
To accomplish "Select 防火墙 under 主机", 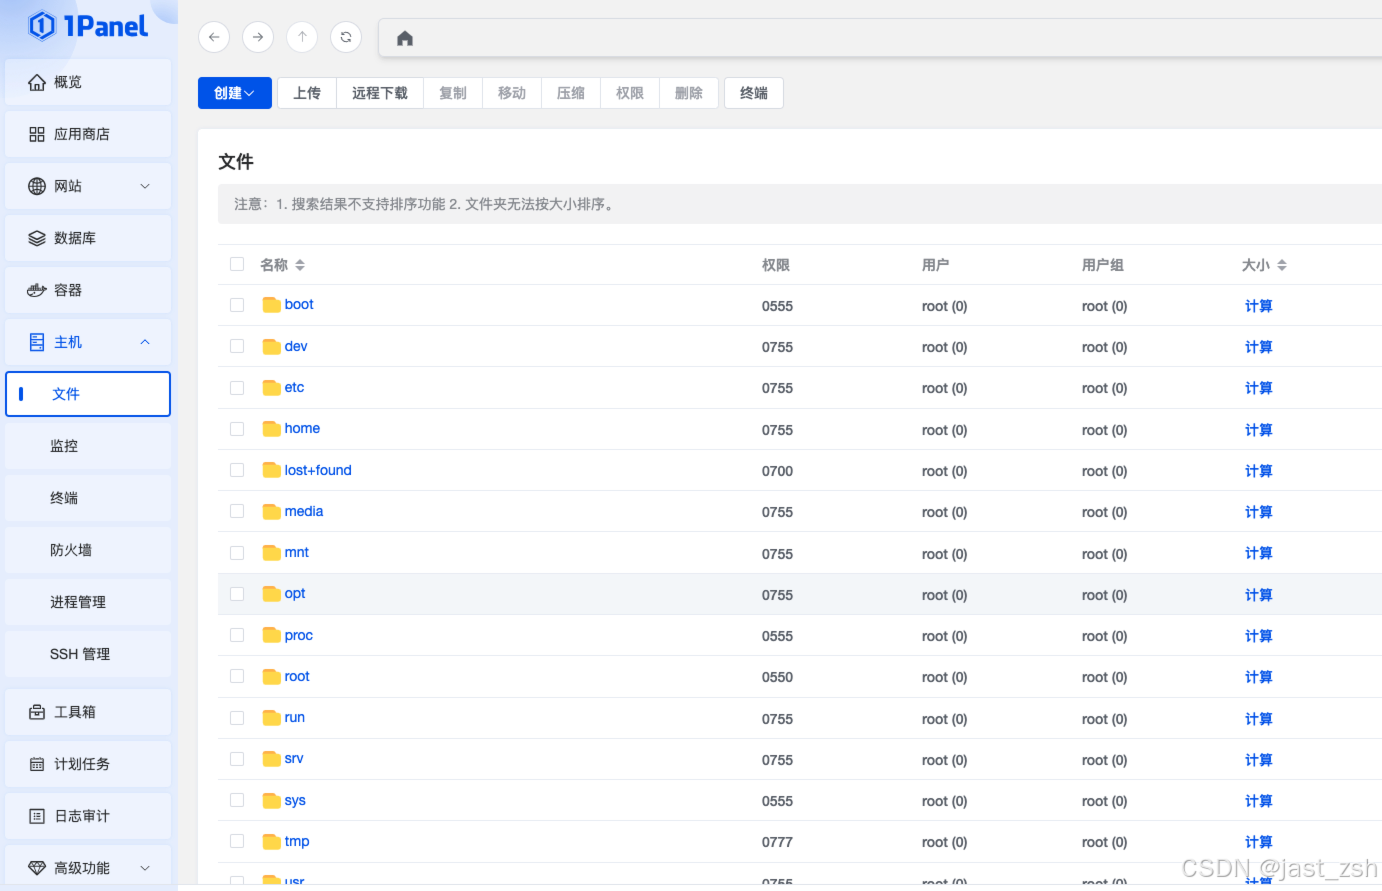I will pos(88,550).
